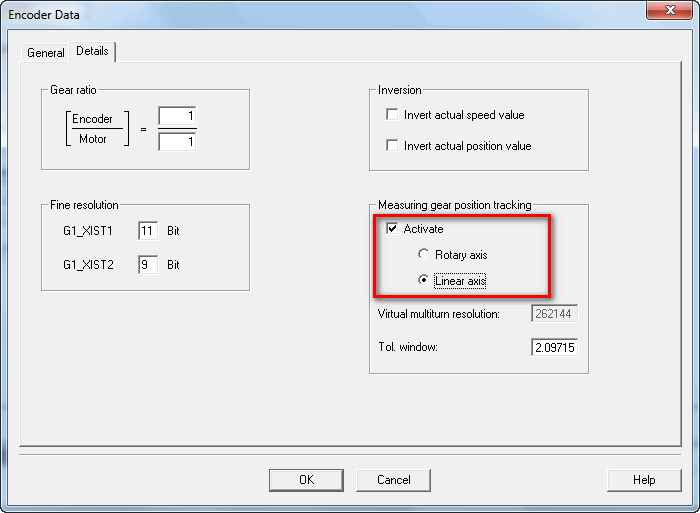Click the 'G1_XIST1' label

tap(88, 231)
